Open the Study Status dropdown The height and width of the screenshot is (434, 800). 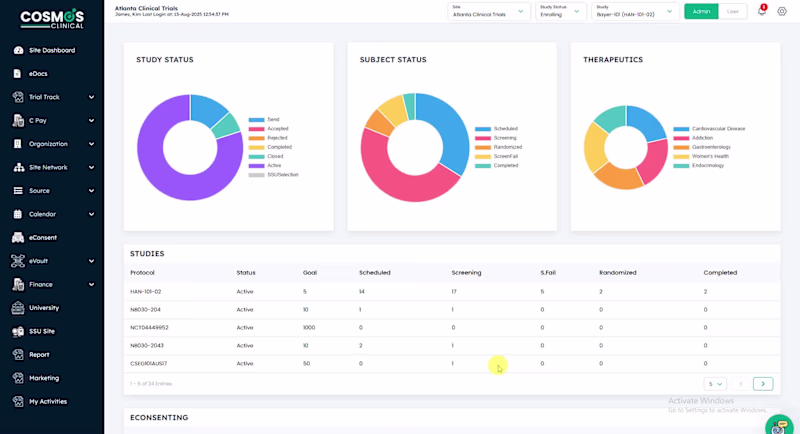pyautogui.click(x=560, y=11)
